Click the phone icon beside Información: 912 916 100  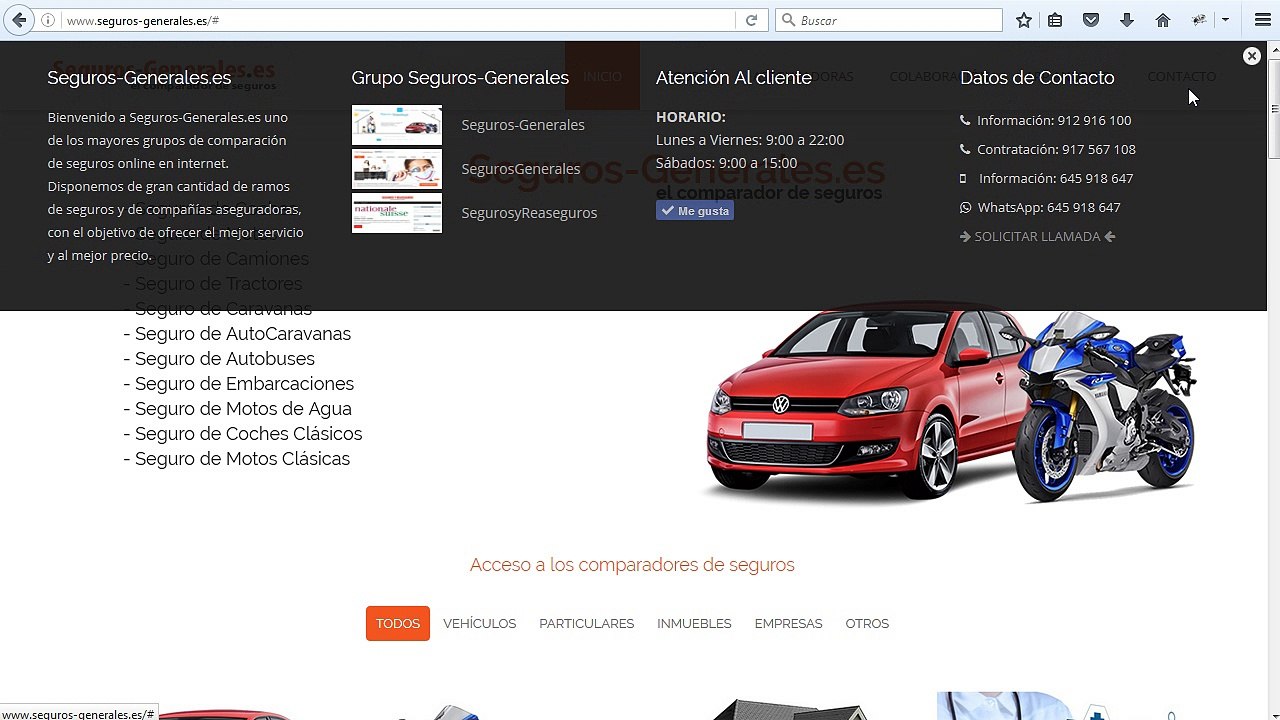(x=965, y=120)
